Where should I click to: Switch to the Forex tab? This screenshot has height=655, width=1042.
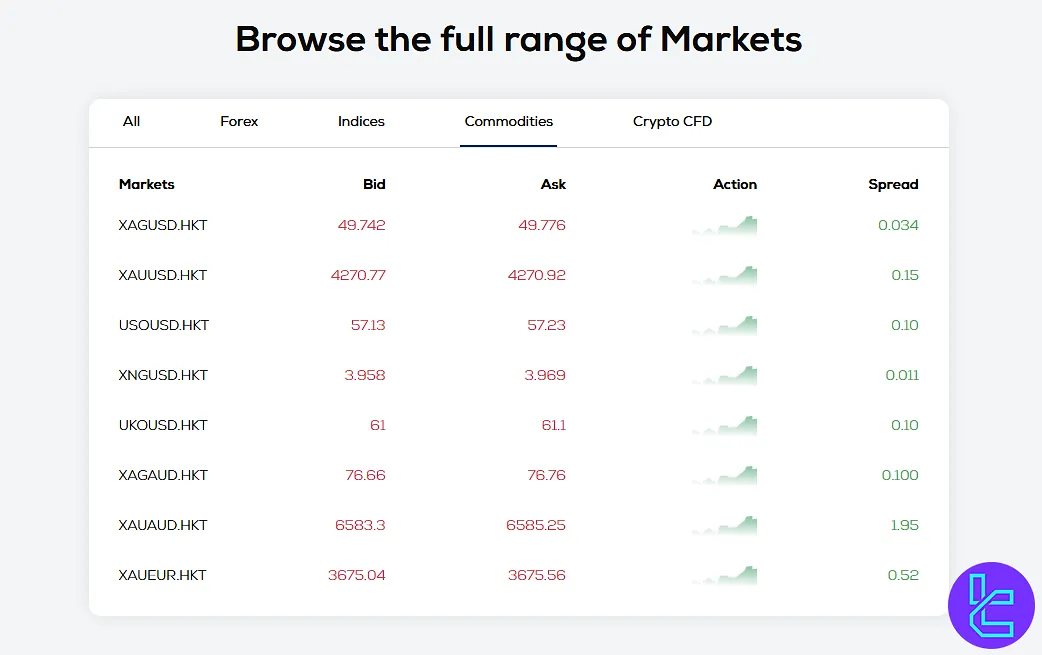point(239,121)
